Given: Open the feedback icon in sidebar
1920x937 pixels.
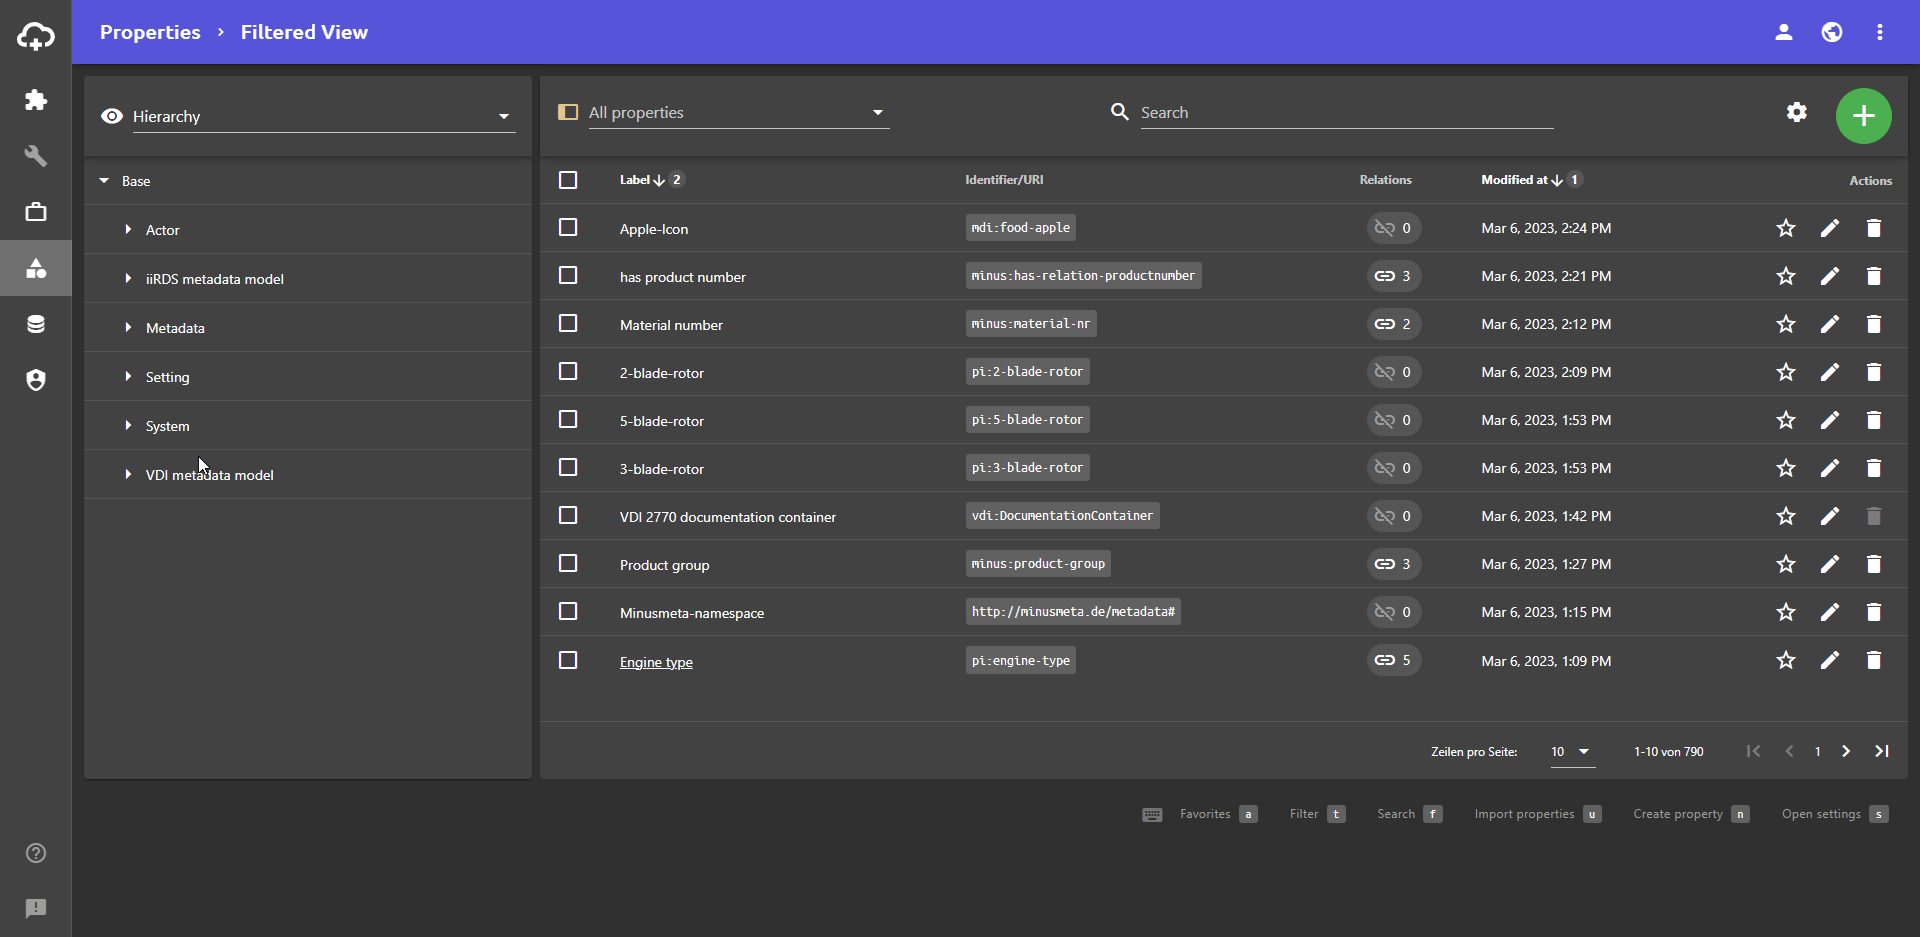Looking at the screenshot, I should coord(36,908).
